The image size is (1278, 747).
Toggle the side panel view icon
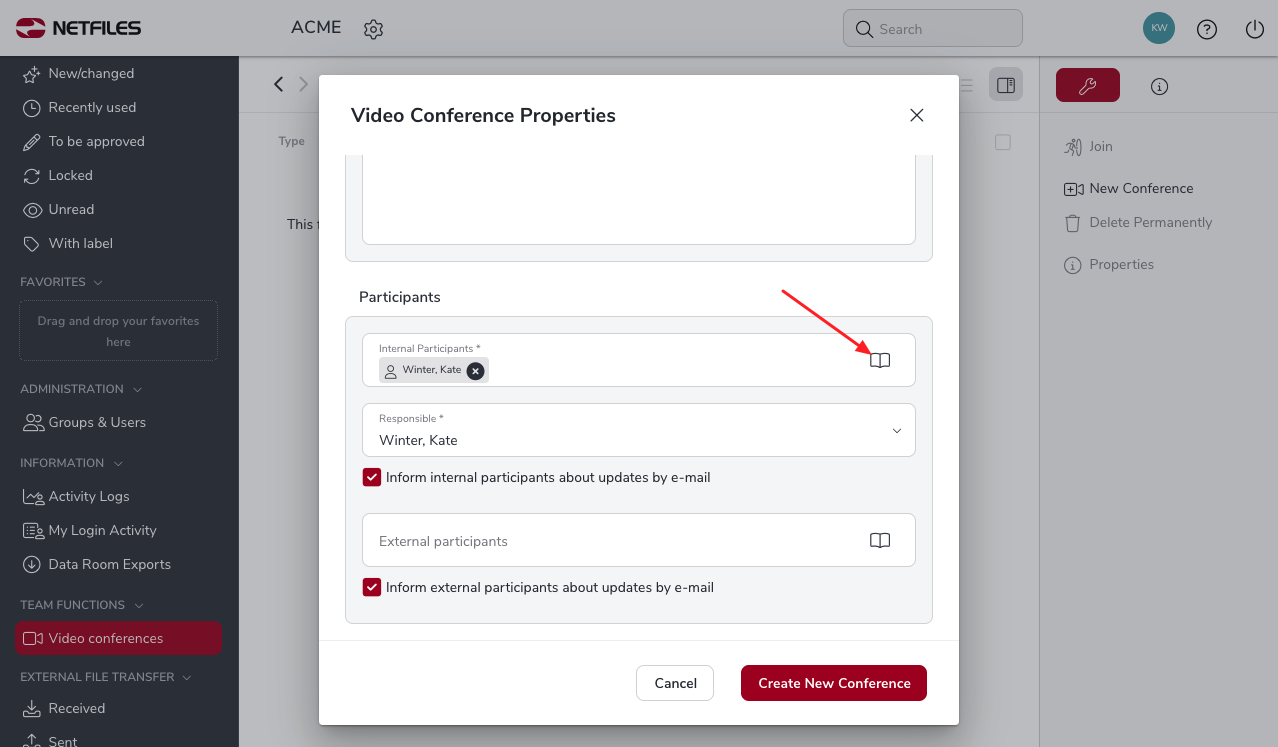(1006, 85)
